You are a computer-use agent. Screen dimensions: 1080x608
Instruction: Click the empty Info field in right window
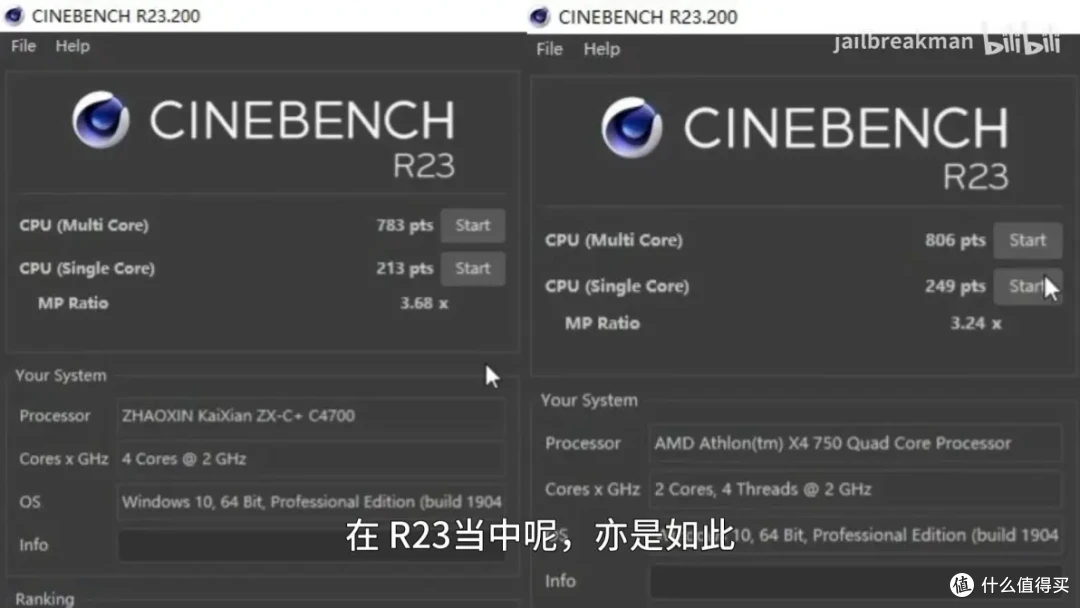click(855, 582)
